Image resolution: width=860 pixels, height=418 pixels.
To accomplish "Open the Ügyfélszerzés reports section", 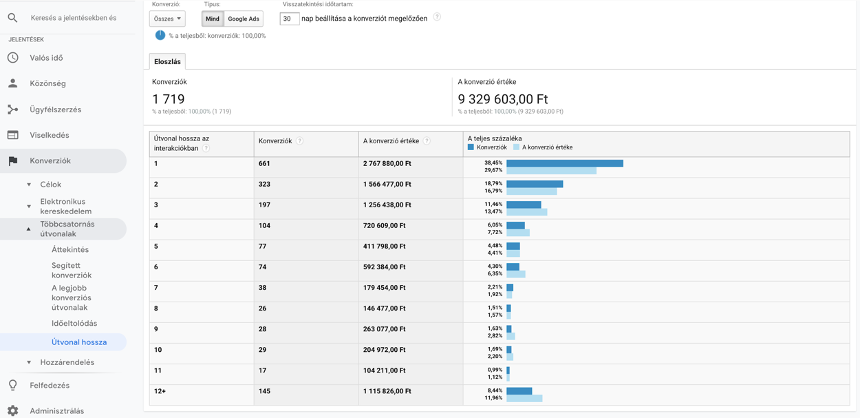I will point(55,110).
